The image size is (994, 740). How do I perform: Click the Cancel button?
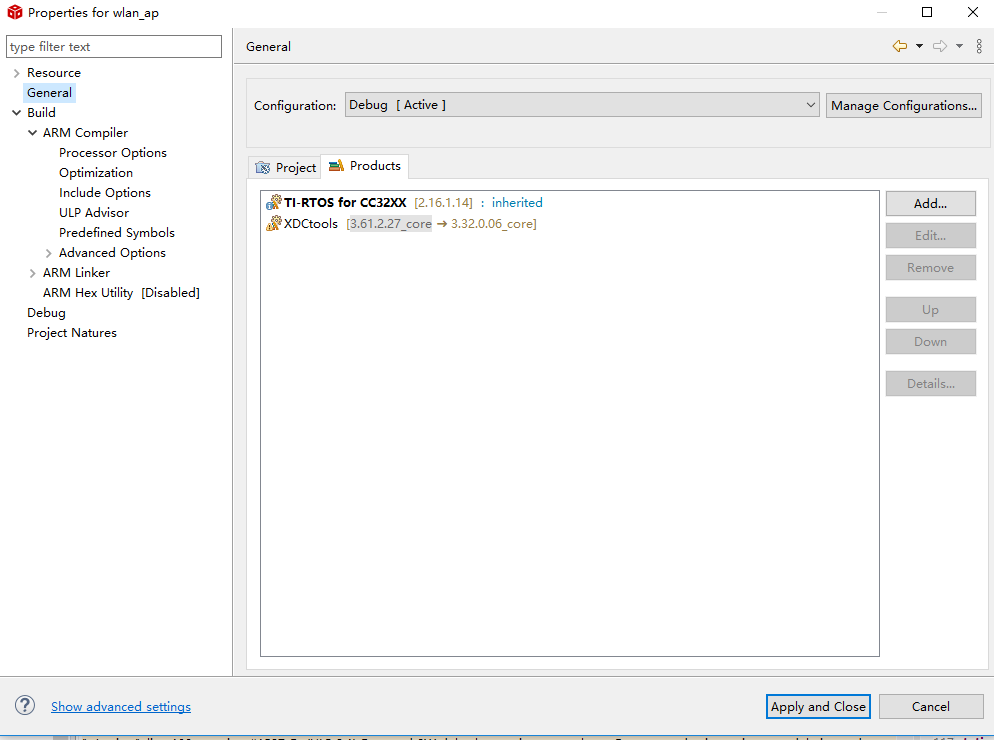[930, 706]
